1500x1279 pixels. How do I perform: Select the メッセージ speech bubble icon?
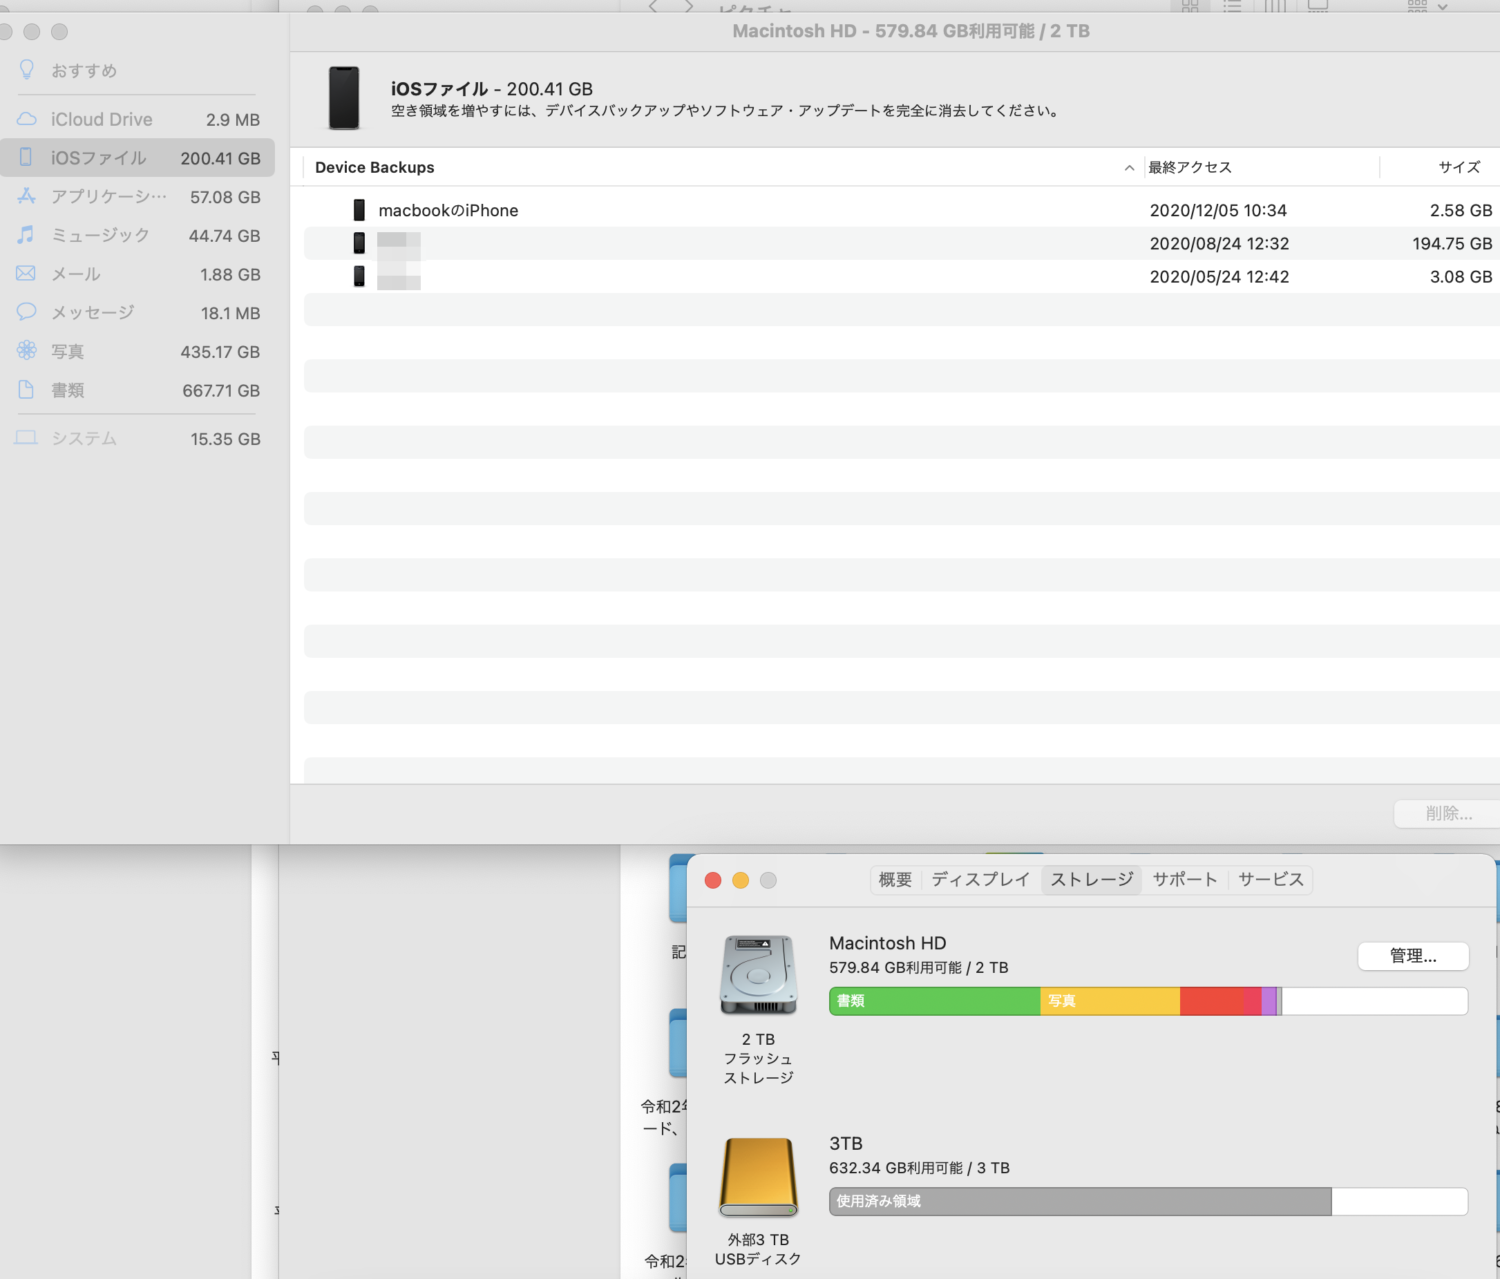(x=27, y=312)
